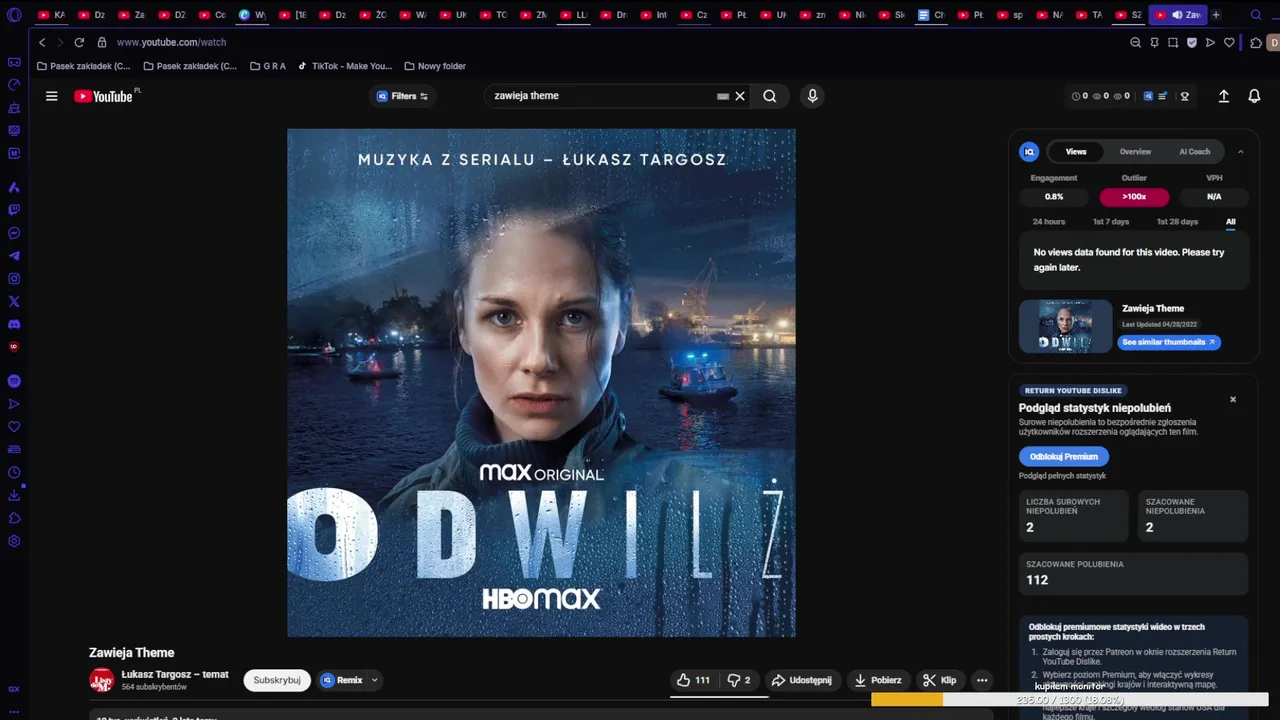Subscribe to Łukasz Targosz channel
This screenshot has height=720, width=1280.
(x=277, y=680)
